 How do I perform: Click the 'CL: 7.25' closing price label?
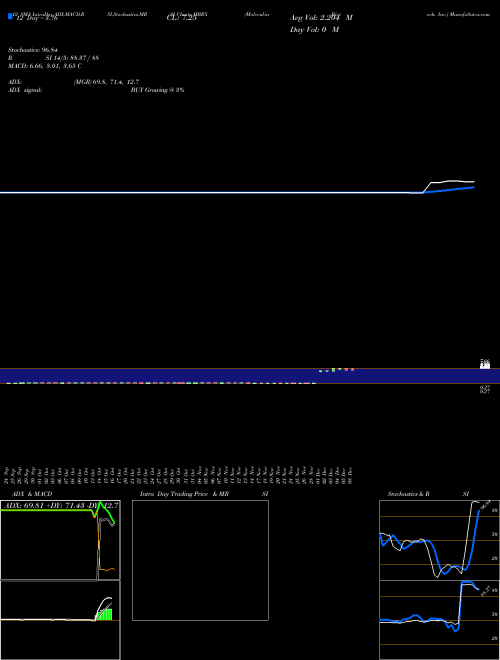pos(181,18)
